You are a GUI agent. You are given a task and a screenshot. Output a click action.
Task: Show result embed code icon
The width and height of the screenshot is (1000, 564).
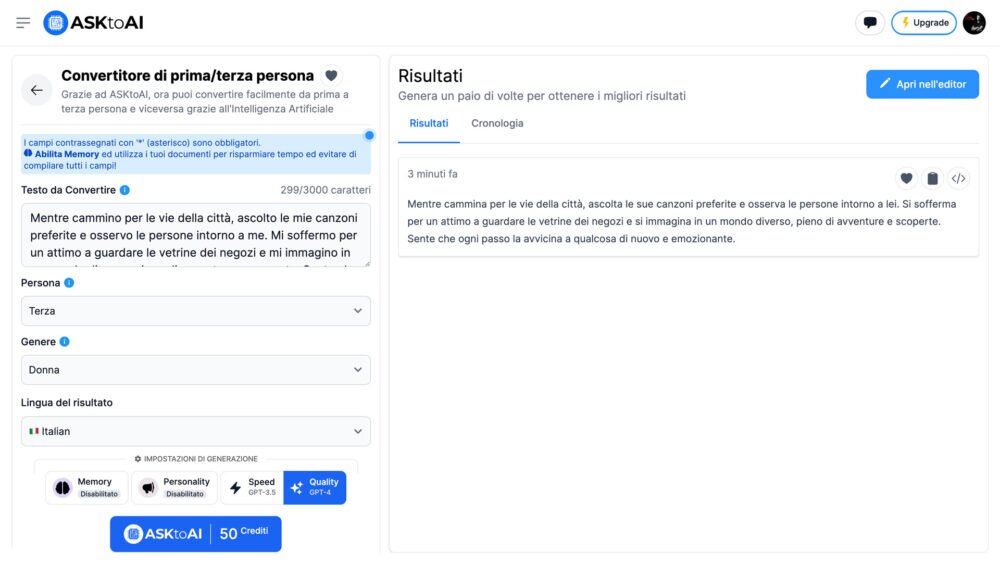(x=958, y=178)
